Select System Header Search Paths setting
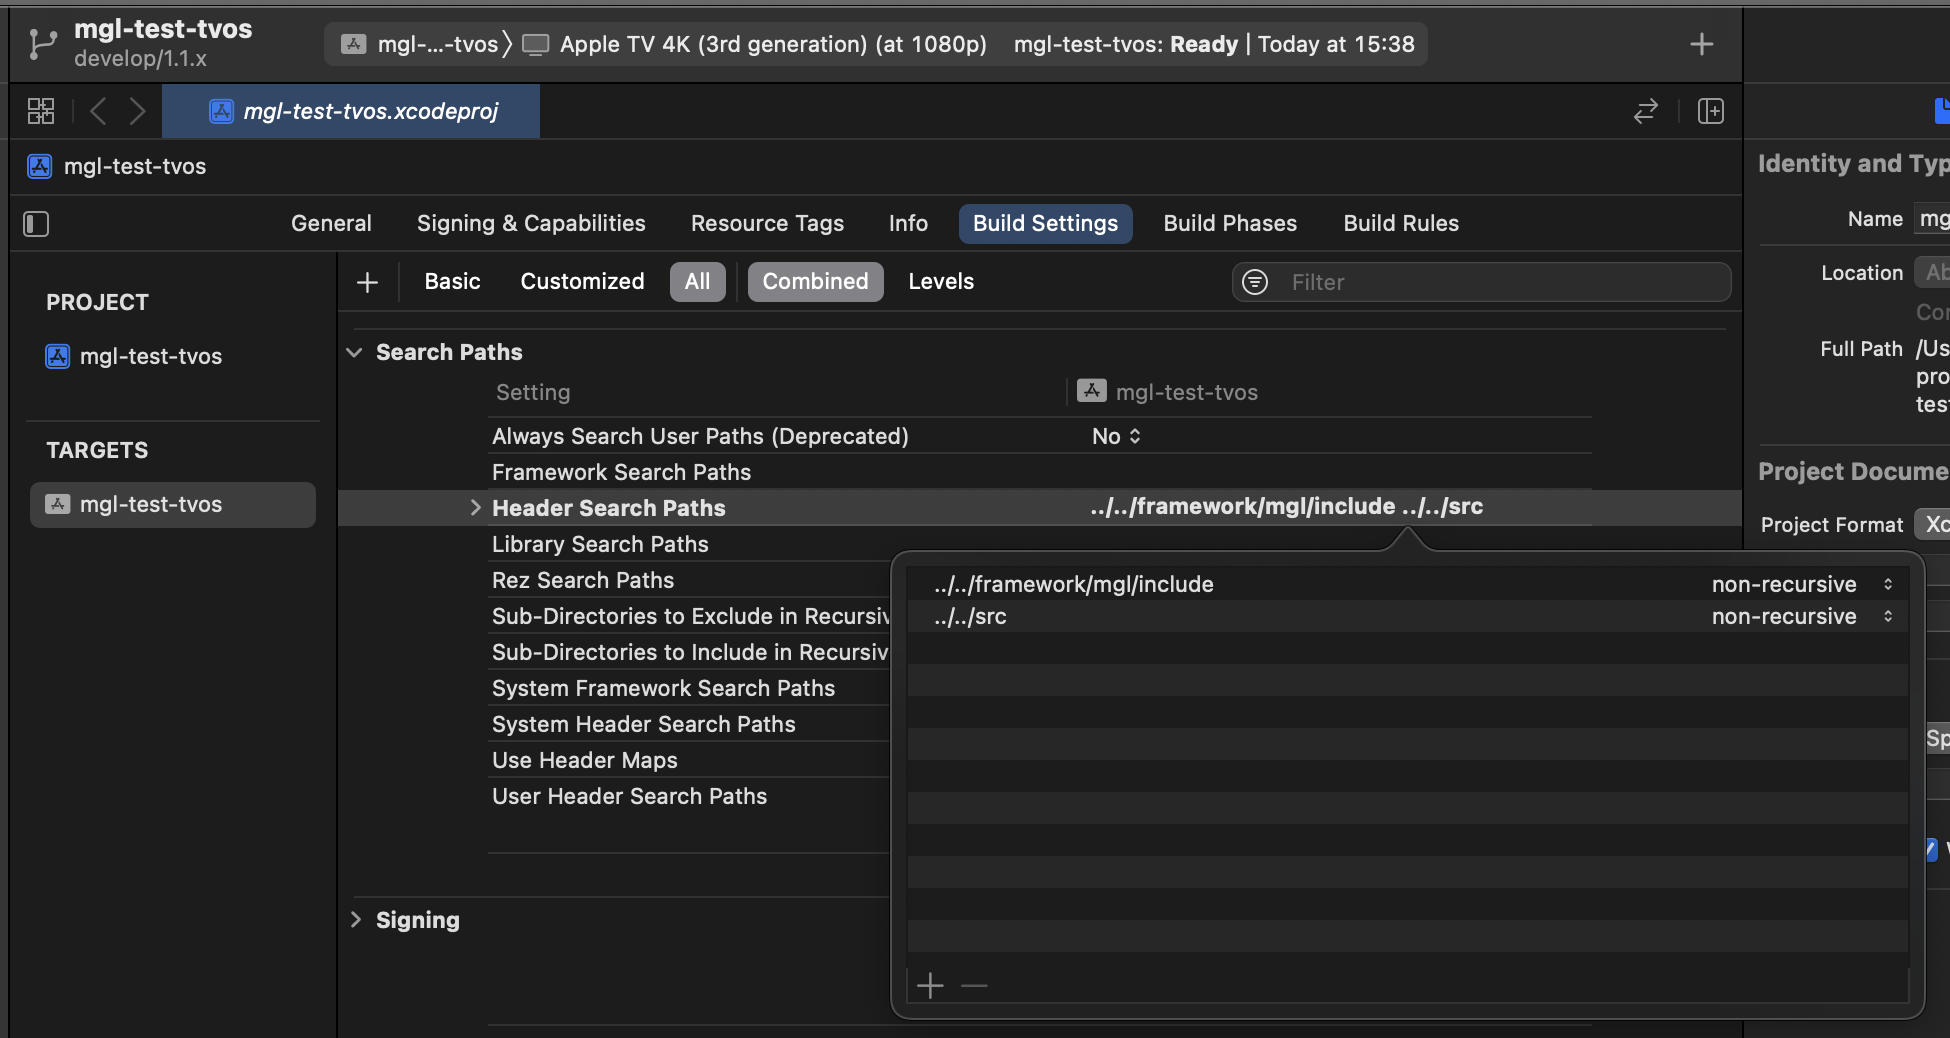Viewport: 1950px width, 1038px height. click(643, 724)
